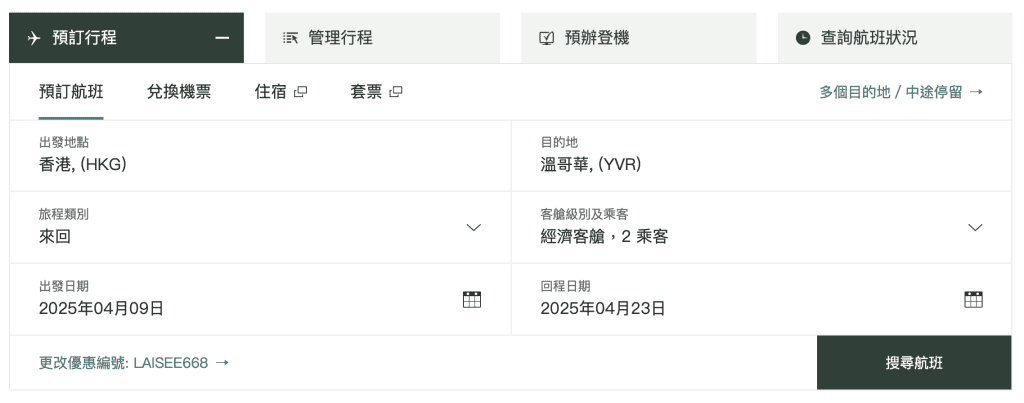
Task: Expand 客艙級別及乘客 dropdown chevron
Action: click(x=975, y=227)
